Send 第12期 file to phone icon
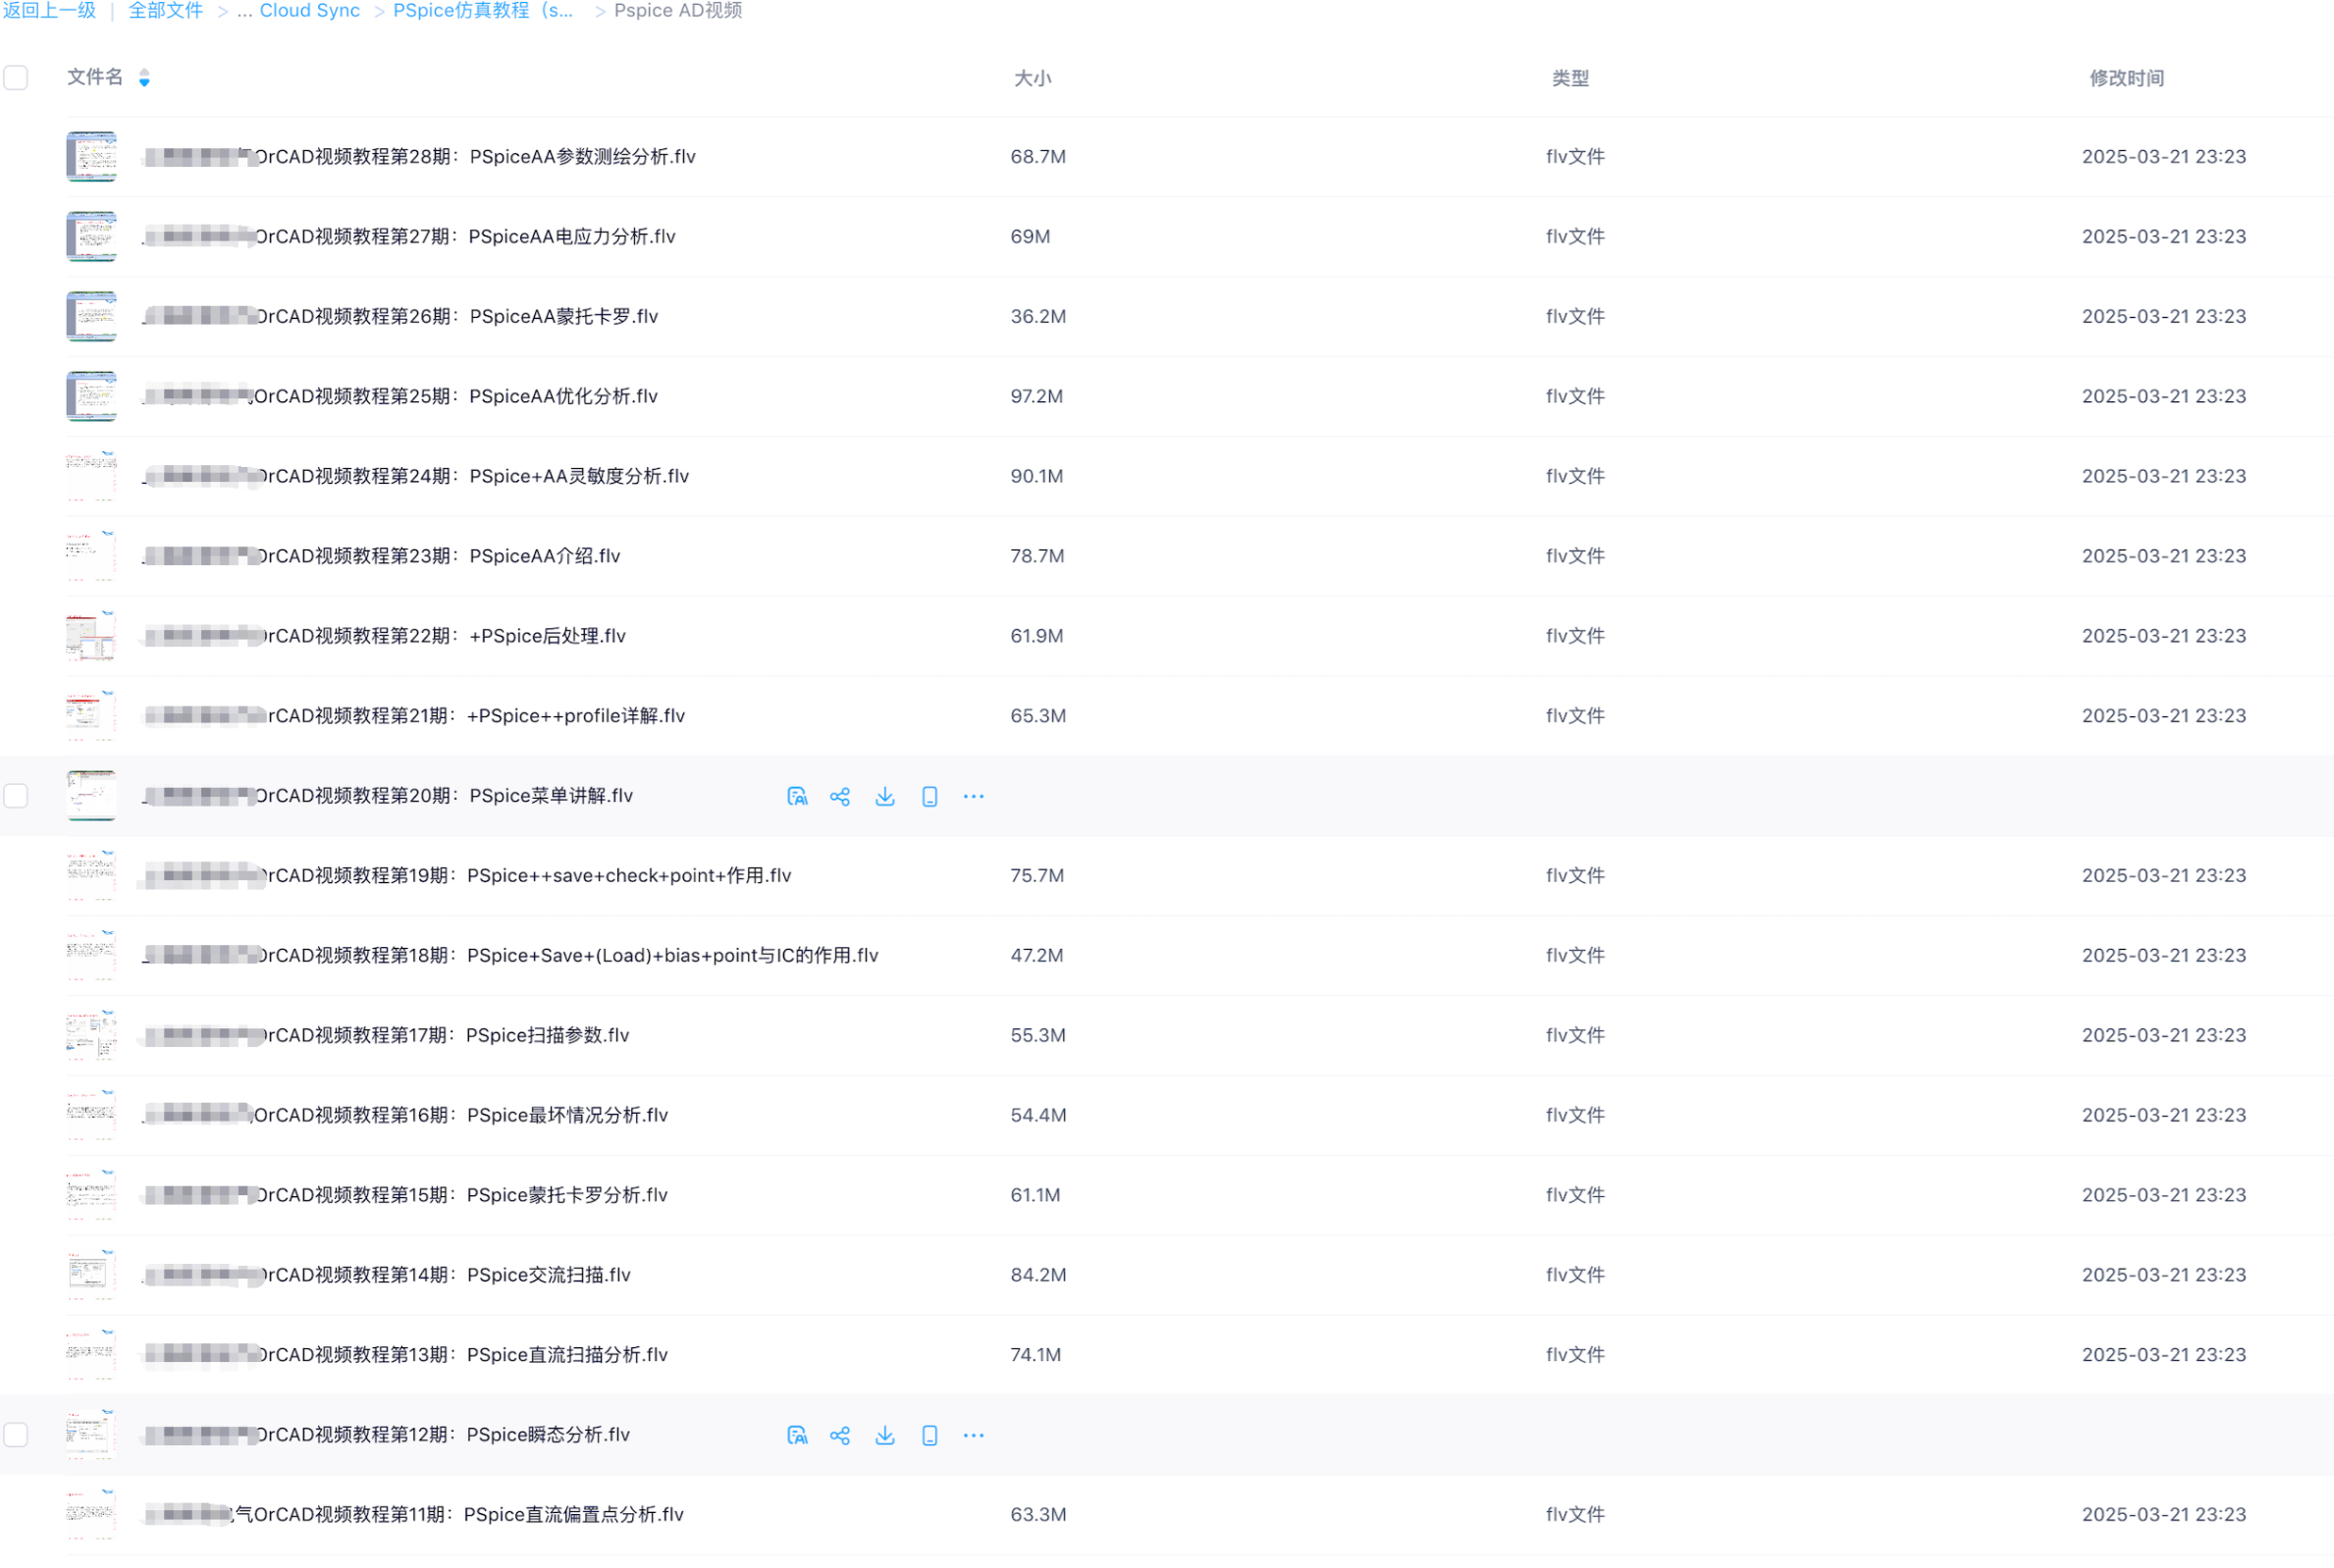Viewport: 2334px width, 1568px height. [x=929, y=1435]
